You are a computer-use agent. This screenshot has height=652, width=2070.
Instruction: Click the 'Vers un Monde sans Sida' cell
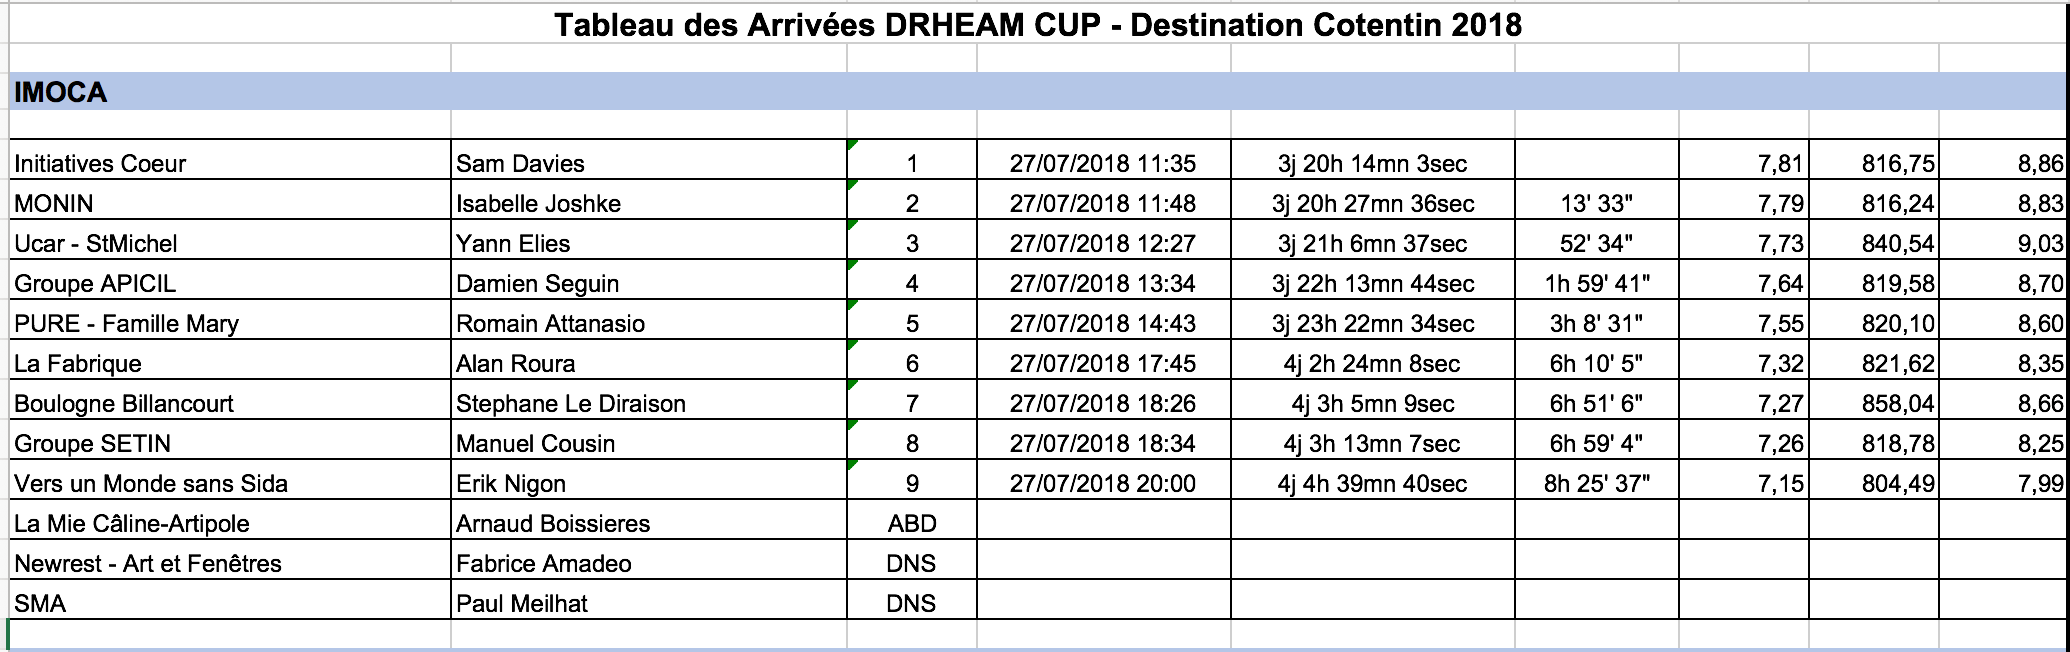151,483
